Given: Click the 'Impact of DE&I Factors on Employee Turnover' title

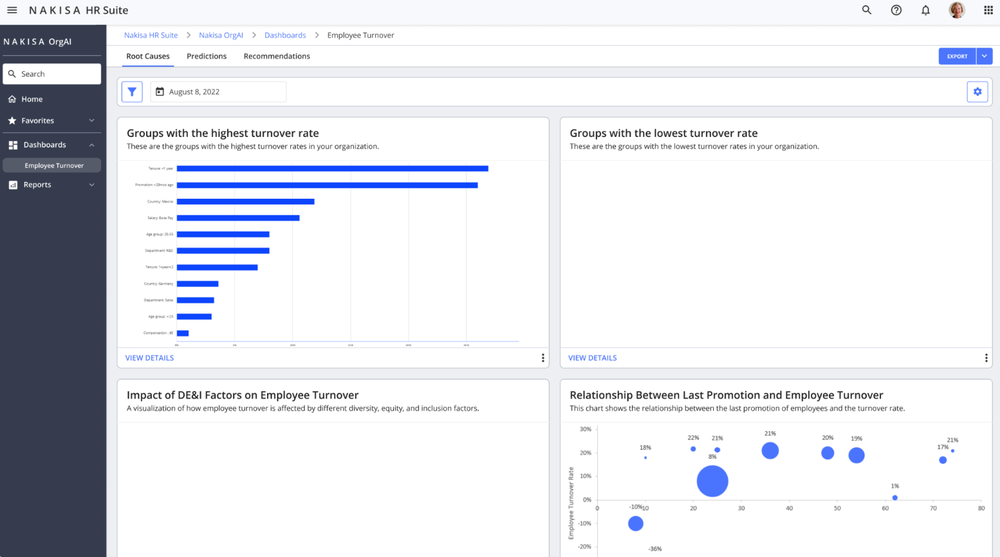Looking at the screenshot, I should pos(242,396).
